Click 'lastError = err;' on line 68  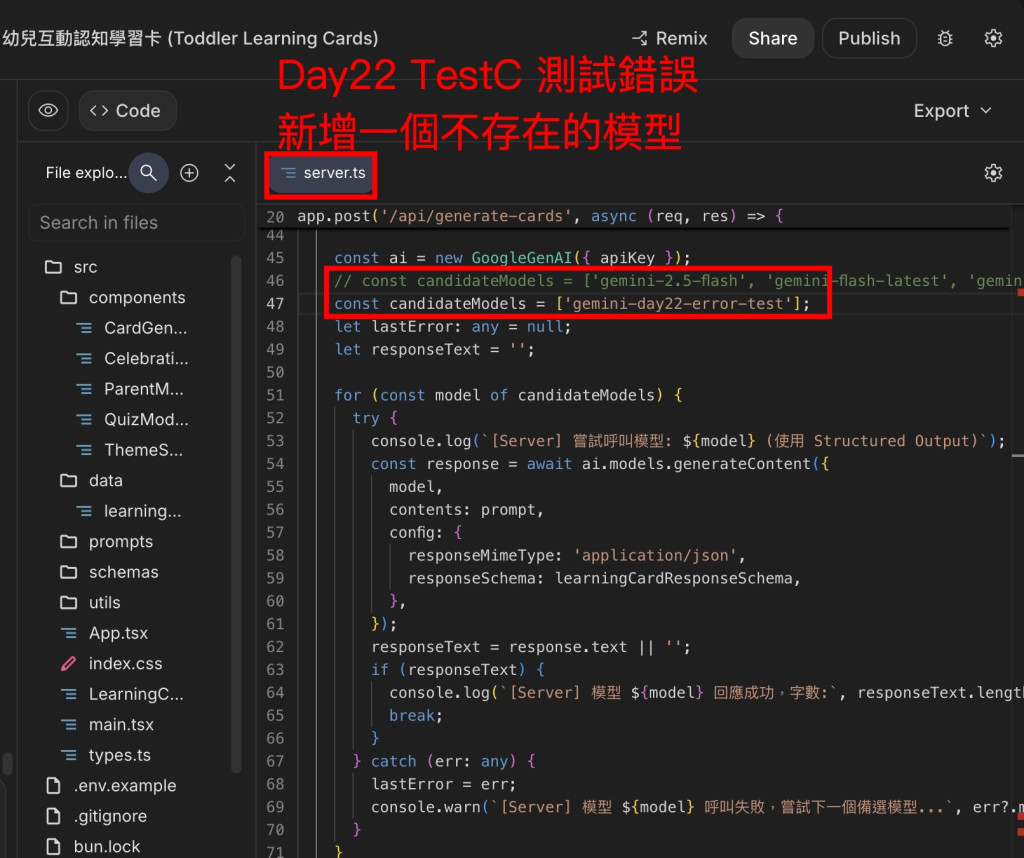tap(443, 784)
